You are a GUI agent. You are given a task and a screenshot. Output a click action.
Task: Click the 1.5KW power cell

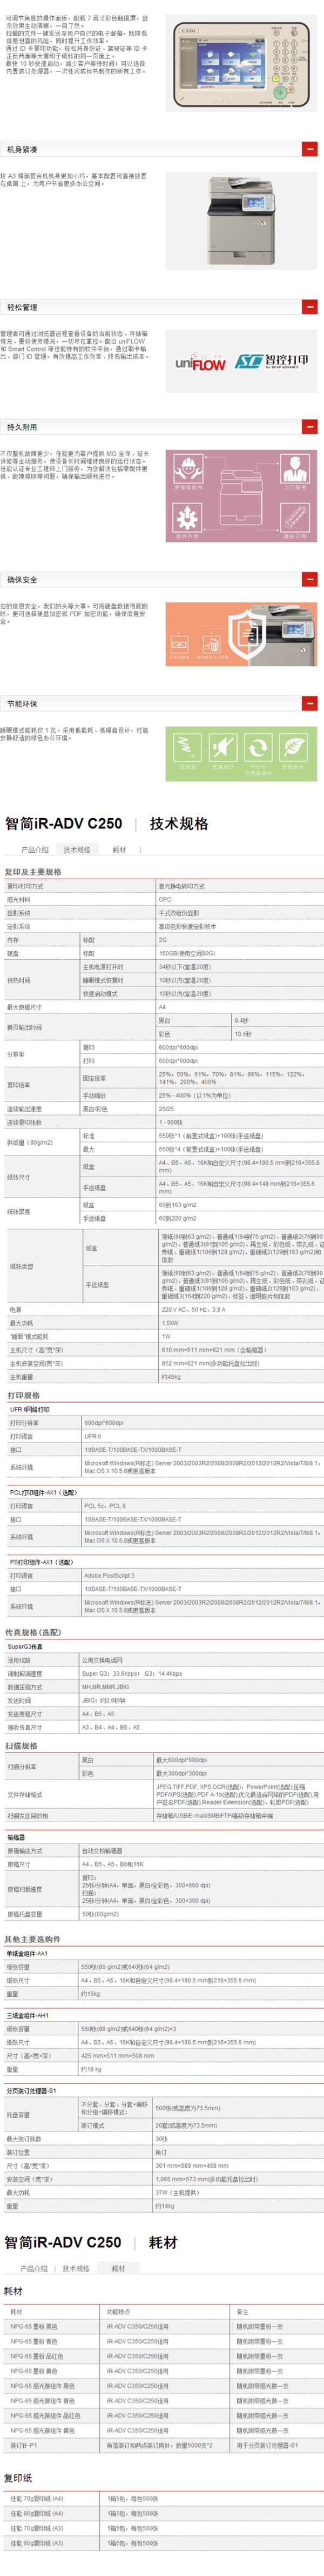[241, 1323]
